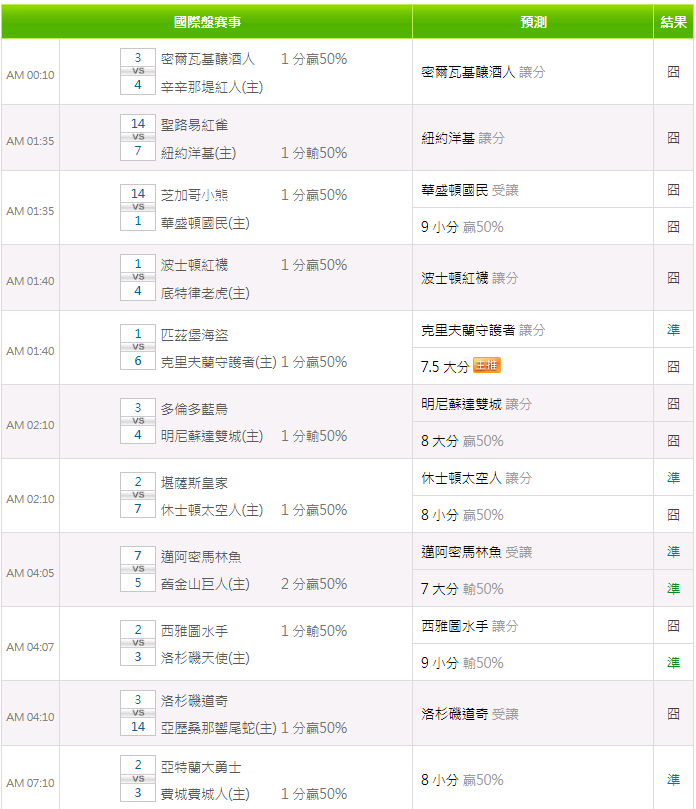The image size is (696, 809).
Task: Open the 多倫多藍鳥 team link
Action: 194,409
